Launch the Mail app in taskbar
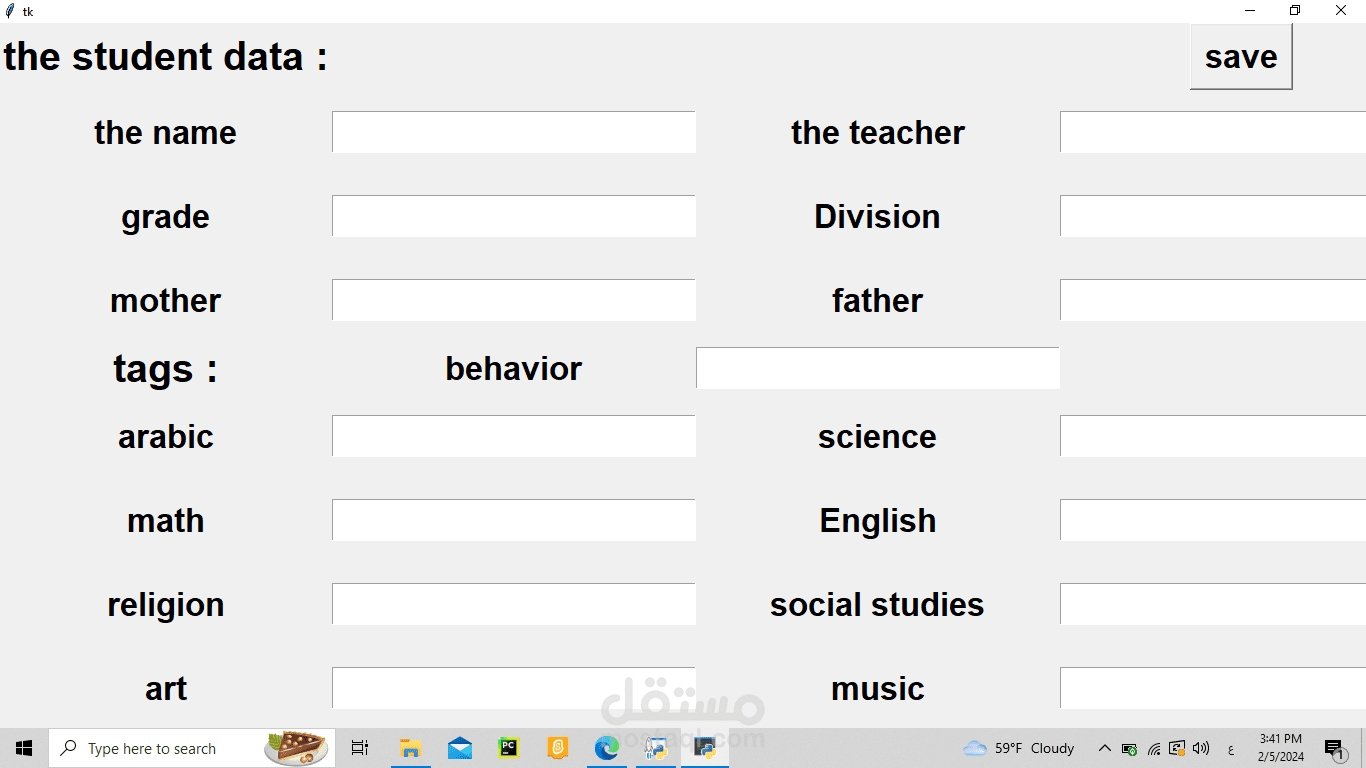Screen dimensions: 1366x768 click(x=460, y=748)
